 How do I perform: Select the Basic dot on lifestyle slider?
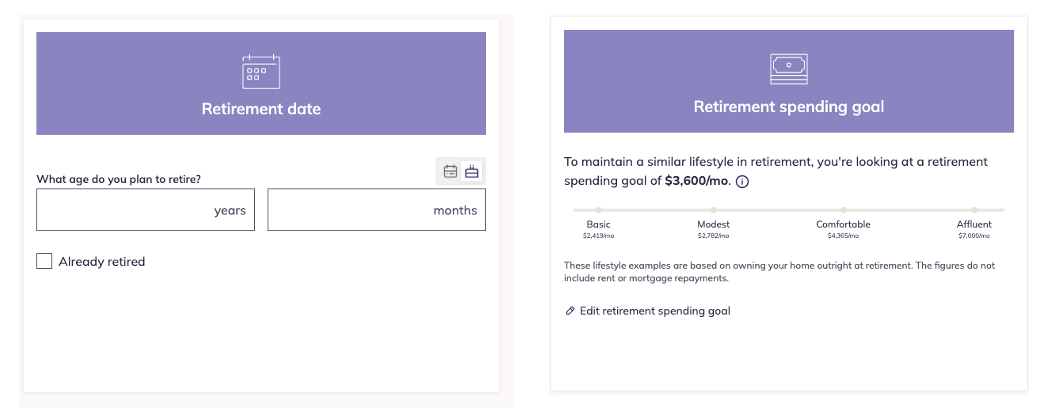point(598,210)
